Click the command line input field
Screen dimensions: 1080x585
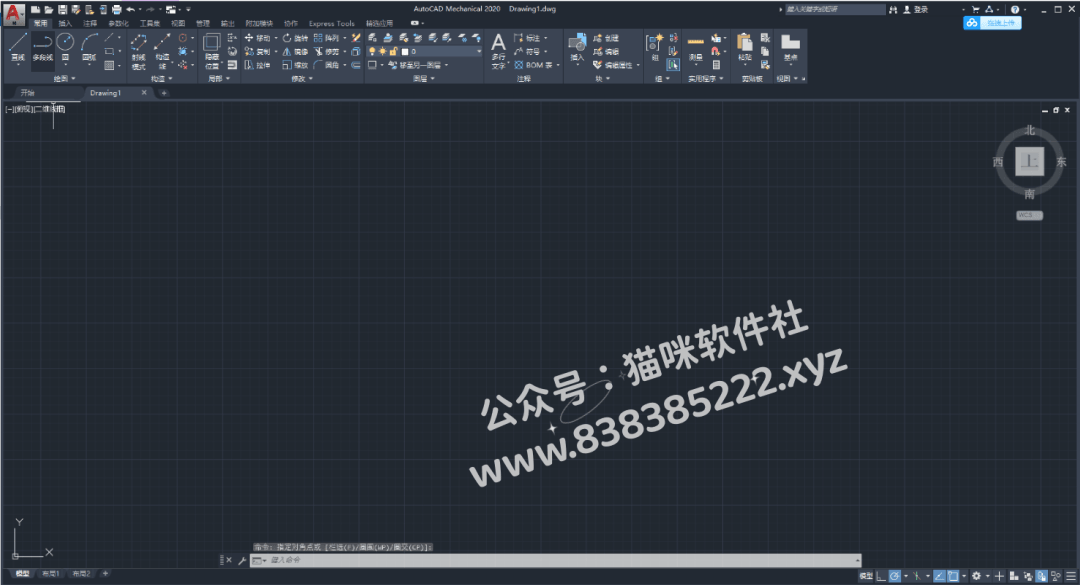pos(555,560)
